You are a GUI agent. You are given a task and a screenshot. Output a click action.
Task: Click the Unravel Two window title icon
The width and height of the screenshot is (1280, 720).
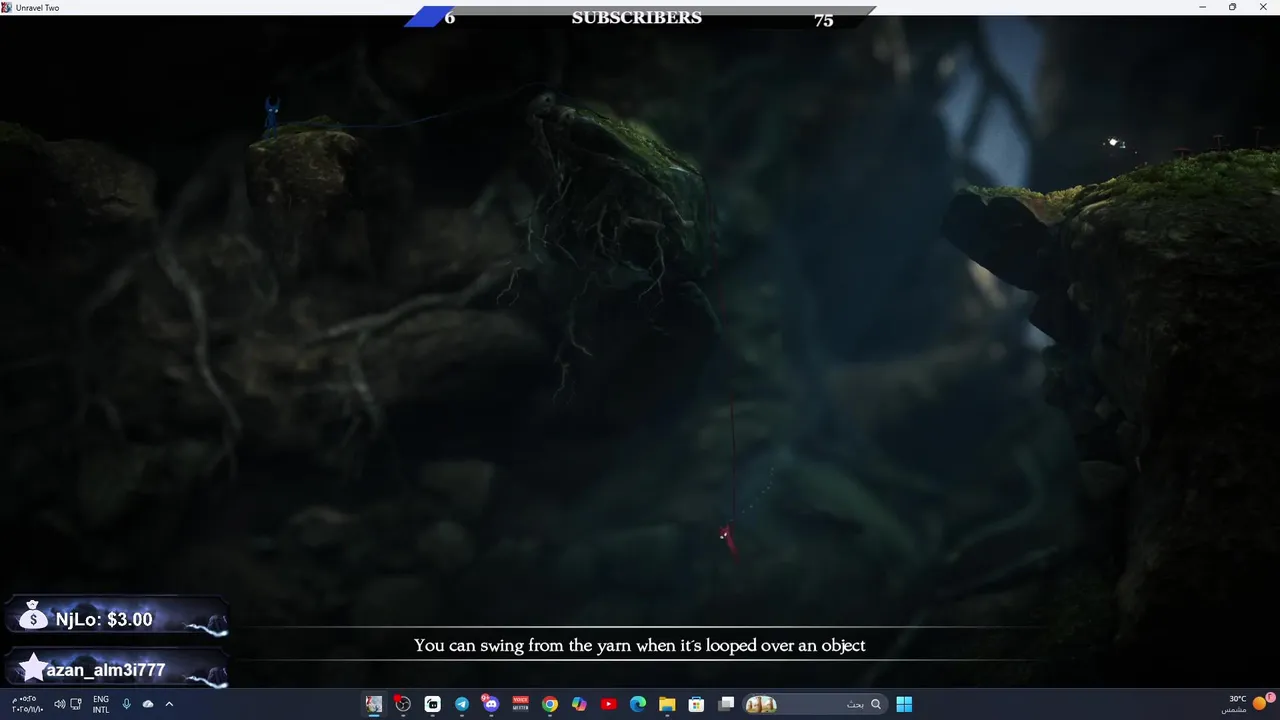click(x=8, y=7)
